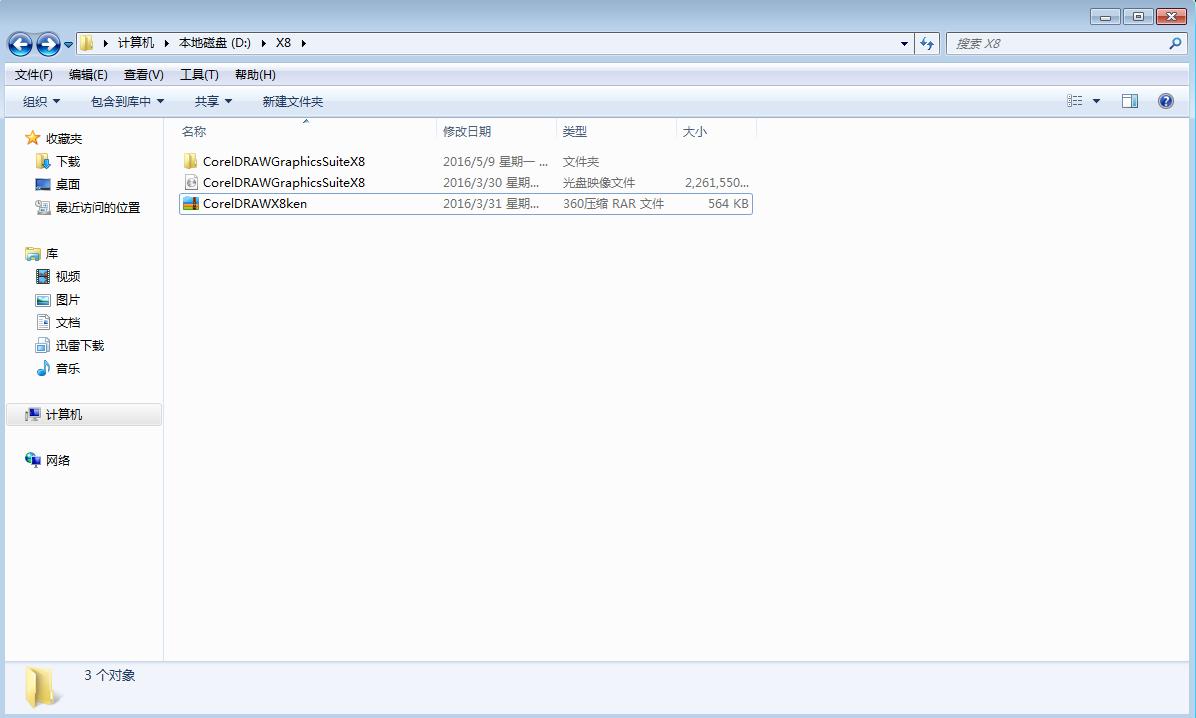Screen dimensions: 1196x718
Task: Open the 查看 menu
Action: (142, 74)
